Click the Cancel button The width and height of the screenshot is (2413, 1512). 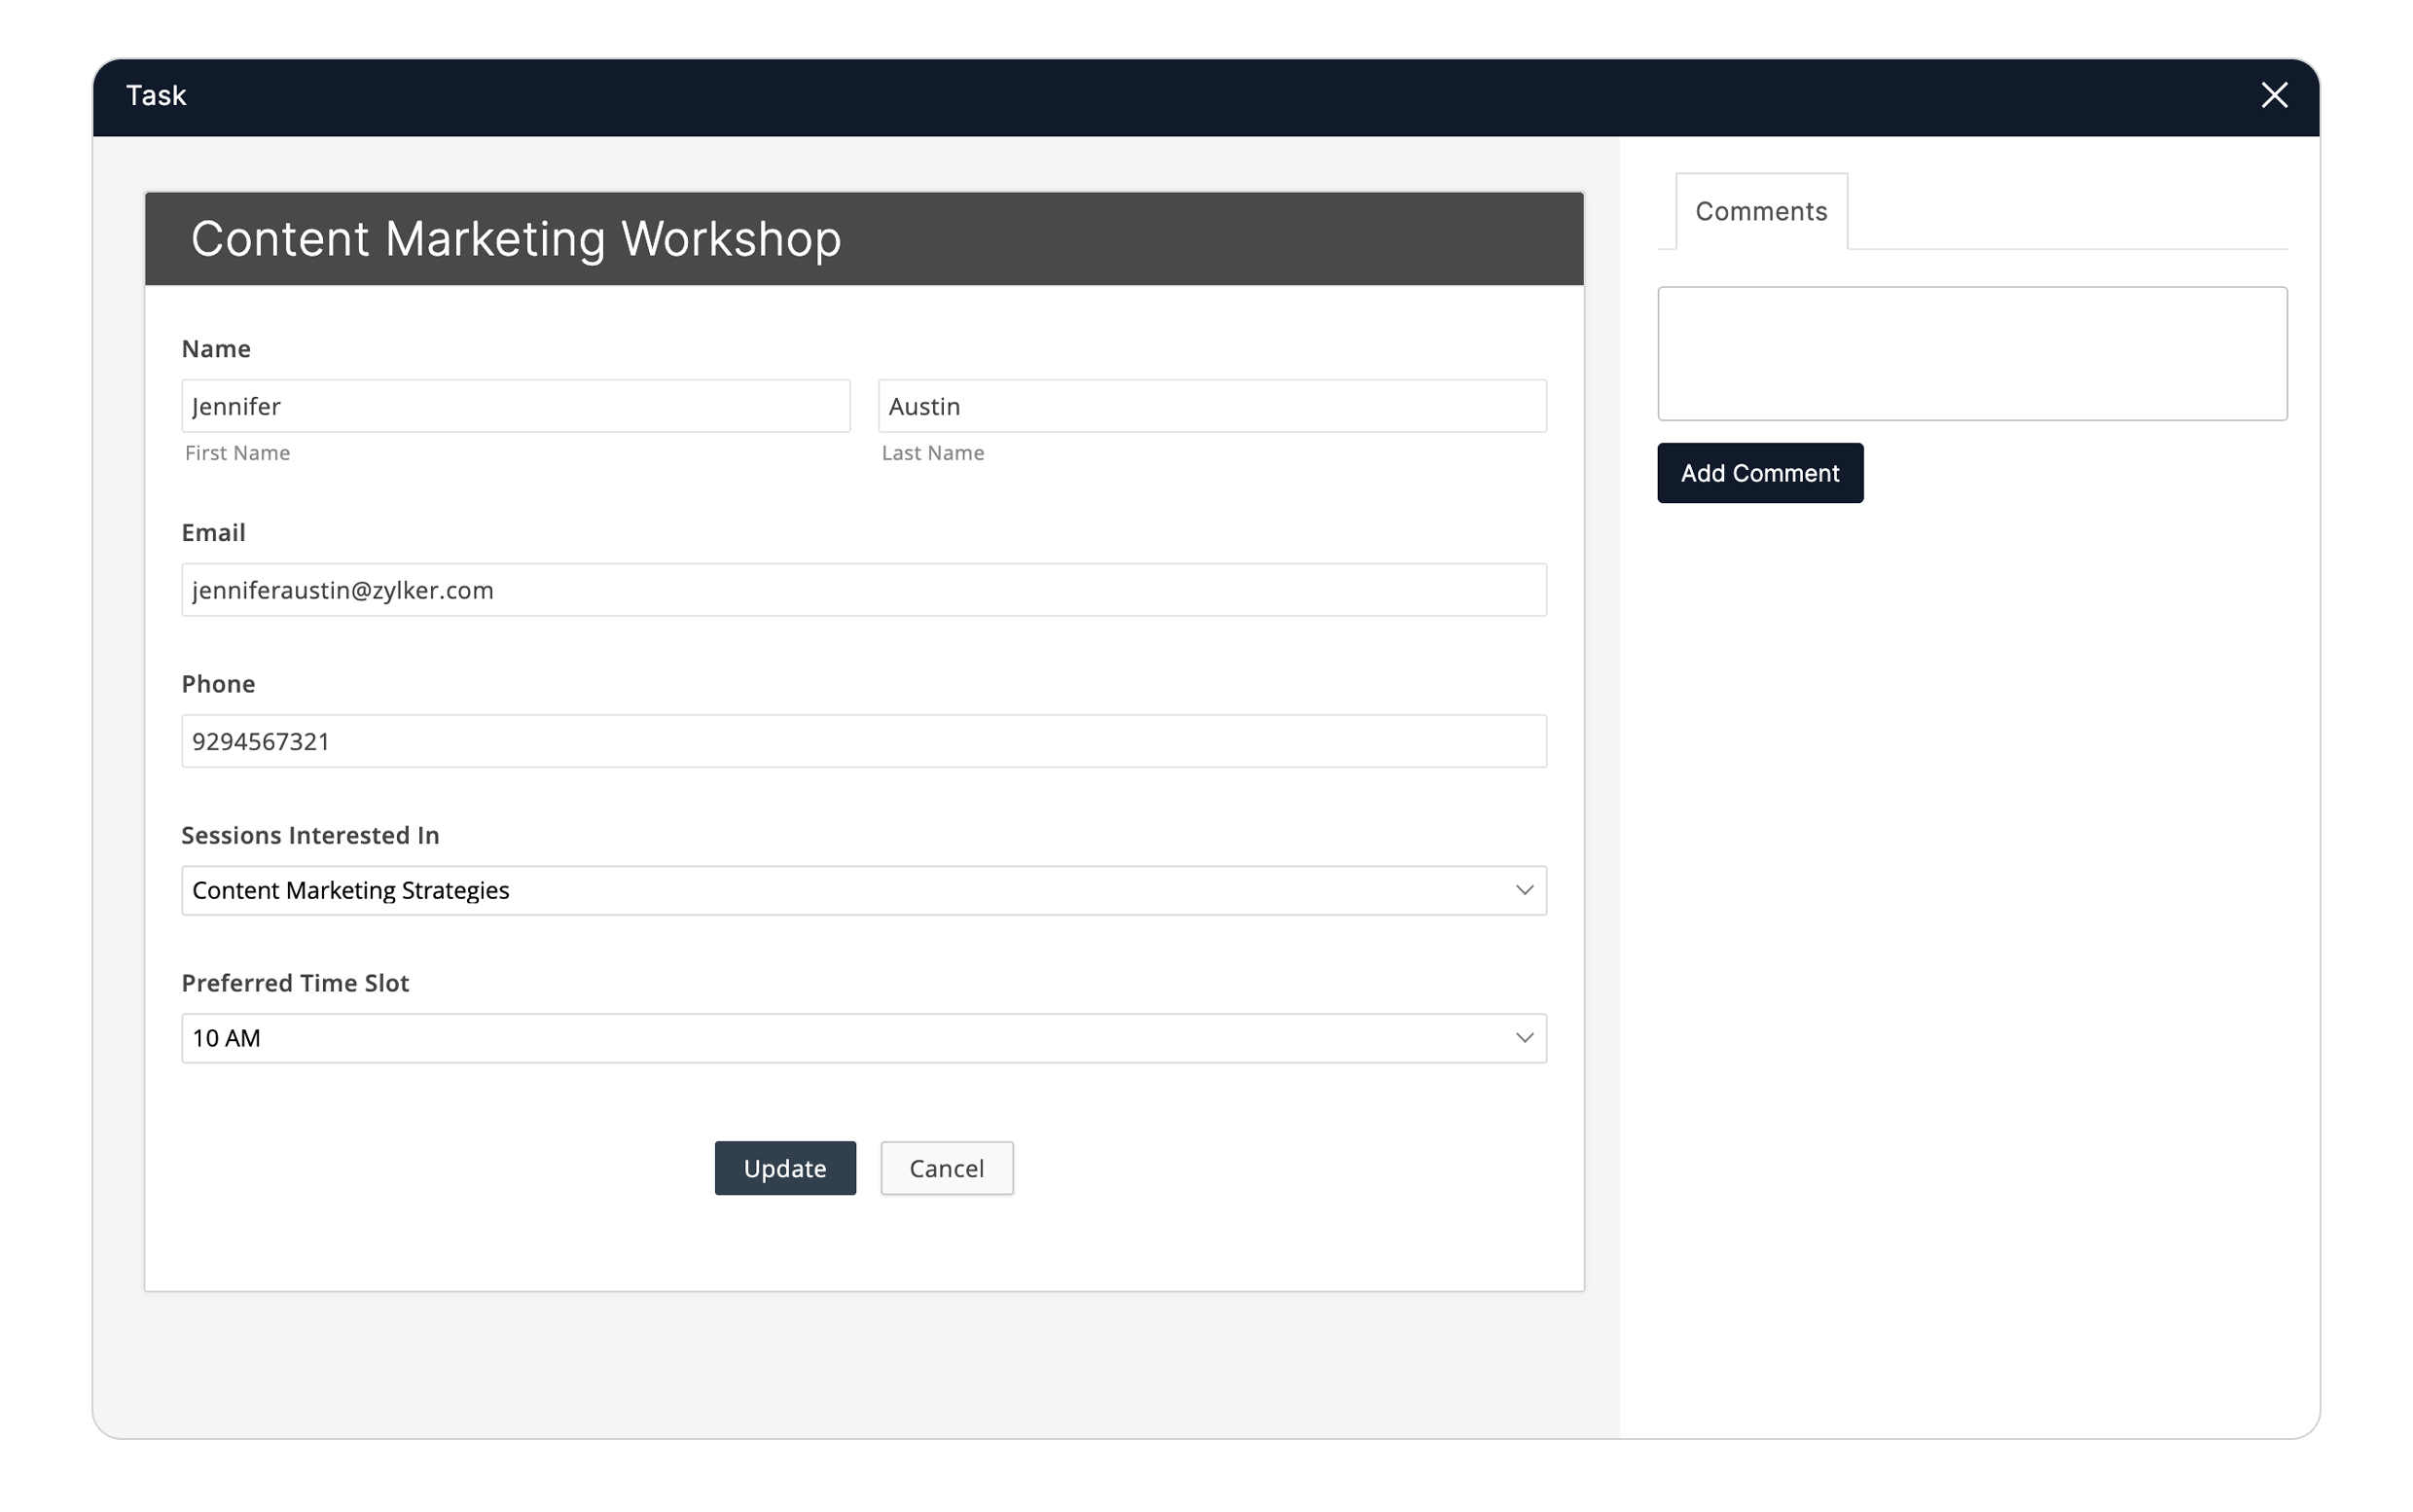945,1168
